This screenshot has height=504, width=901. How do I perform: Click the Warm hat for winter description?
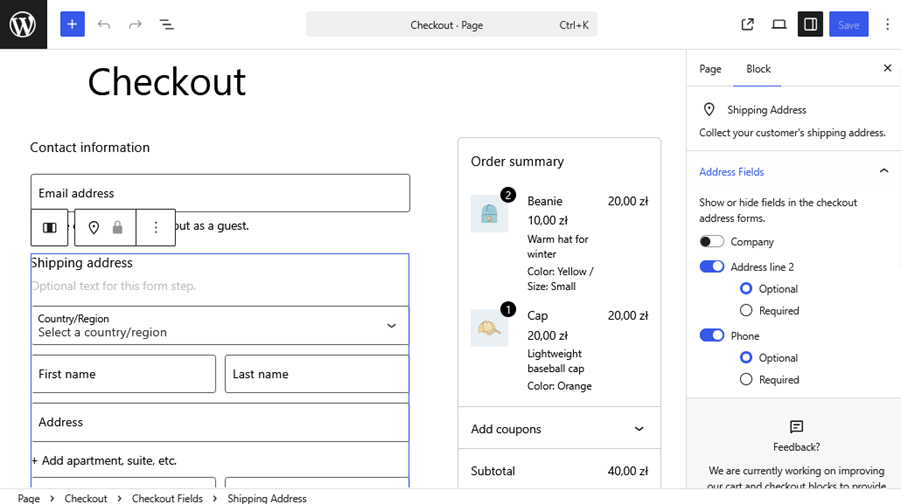558,247
